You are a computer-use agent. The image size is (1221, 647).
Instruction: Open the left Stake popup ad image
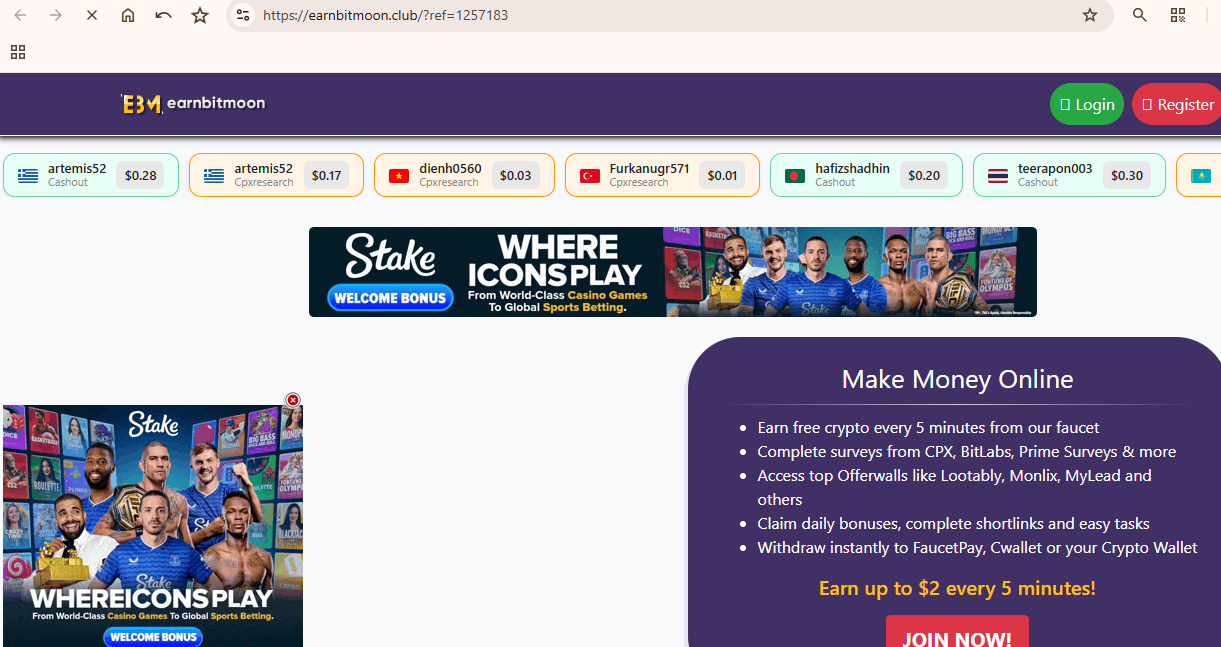[x=153, y=526]
